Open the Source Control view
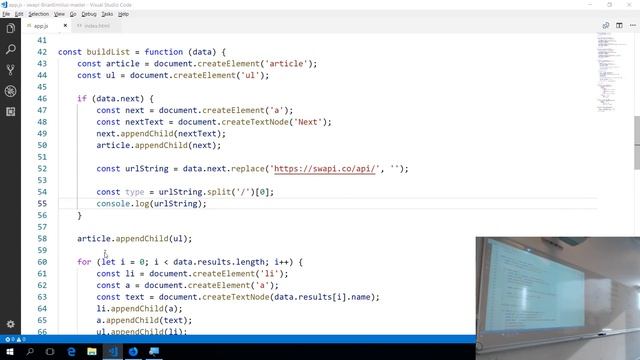This screenshot has width=640, height=360. click(x=11, y=70)
